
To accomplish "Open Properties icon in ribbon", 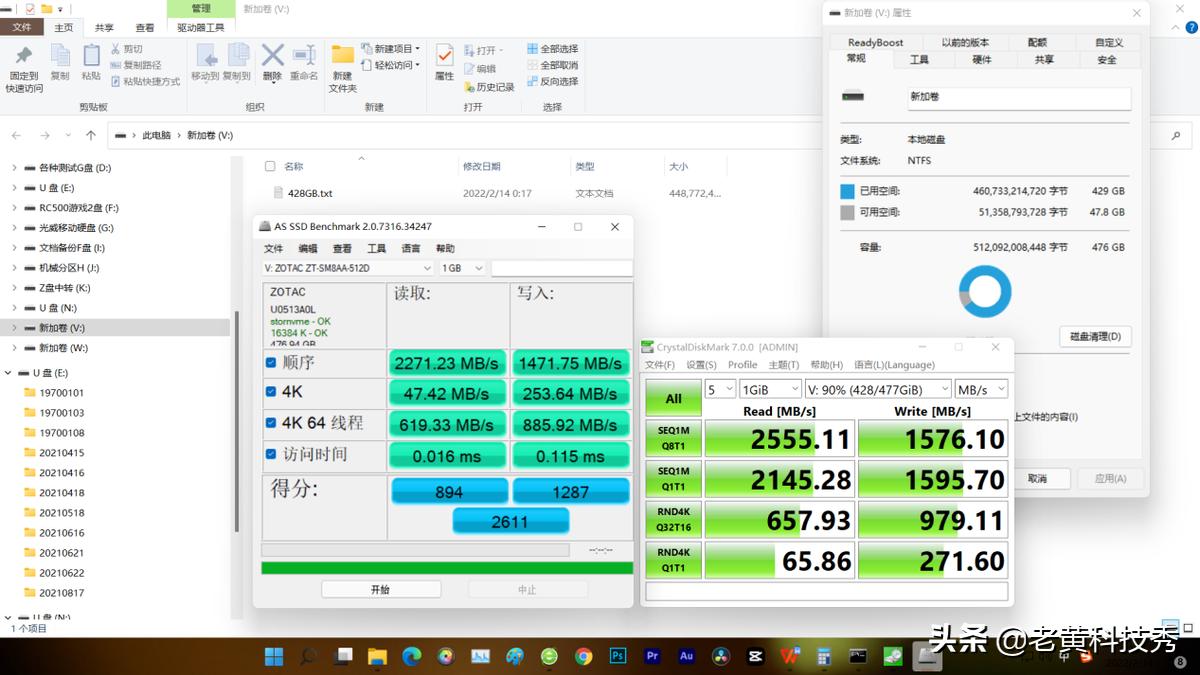I will click(445, 62).
